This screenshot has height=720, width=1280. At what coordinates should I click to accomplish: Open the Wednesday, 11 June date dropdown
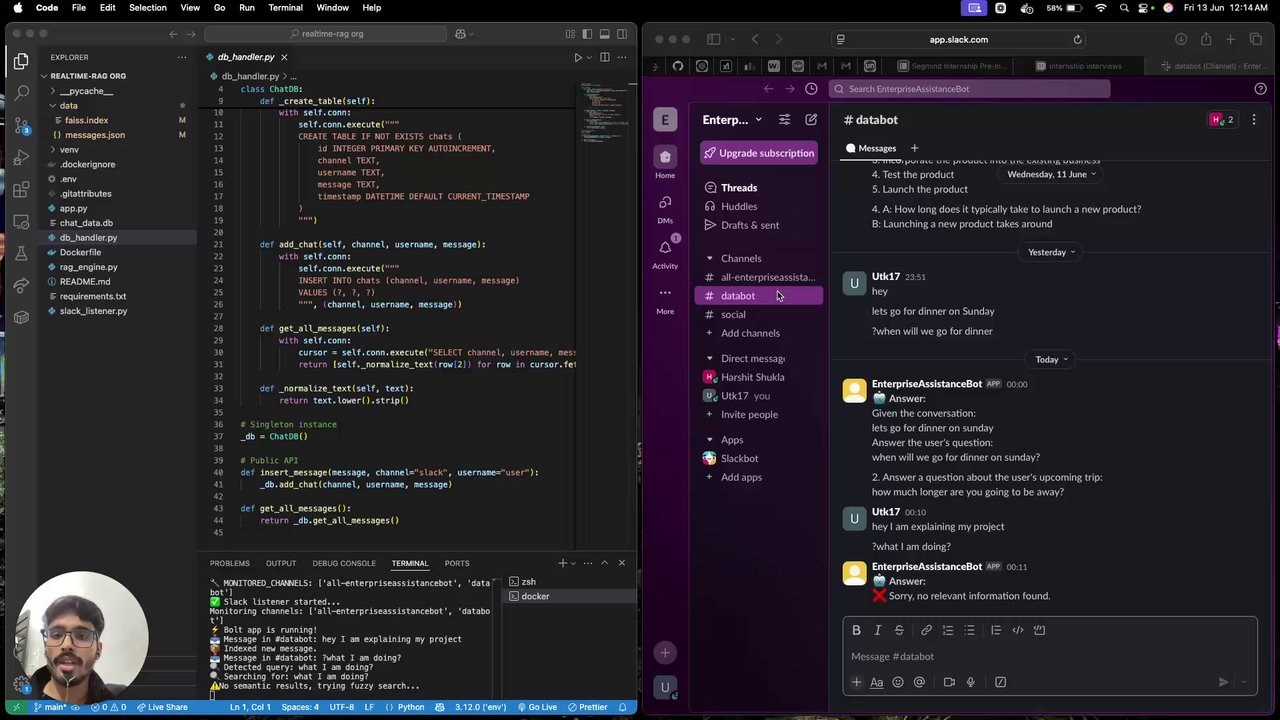click(1052, 174)
